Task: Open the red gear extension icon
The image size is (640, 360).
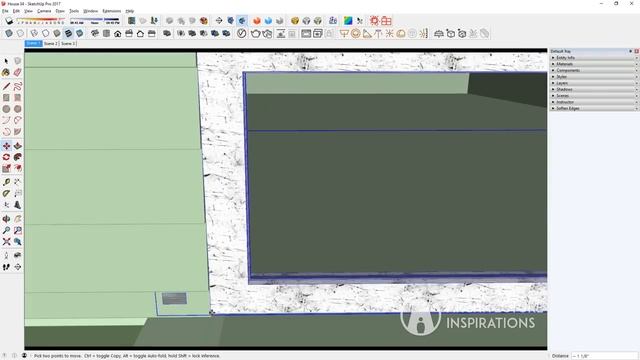Action: coord(374,20)
